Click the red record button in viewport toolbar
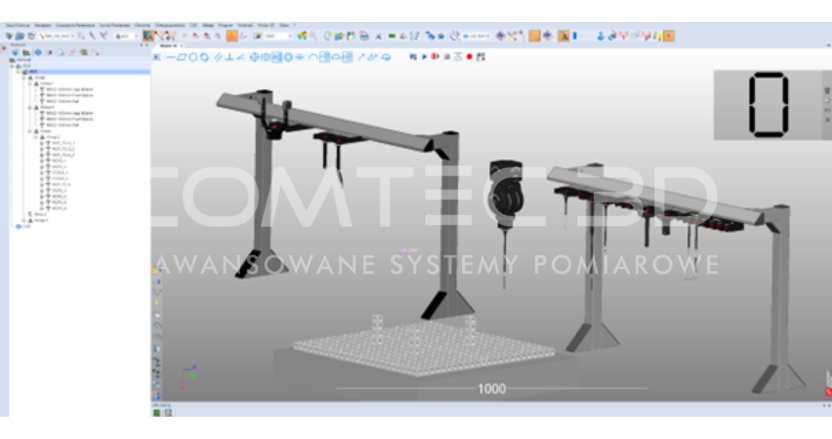 [468, 57]
